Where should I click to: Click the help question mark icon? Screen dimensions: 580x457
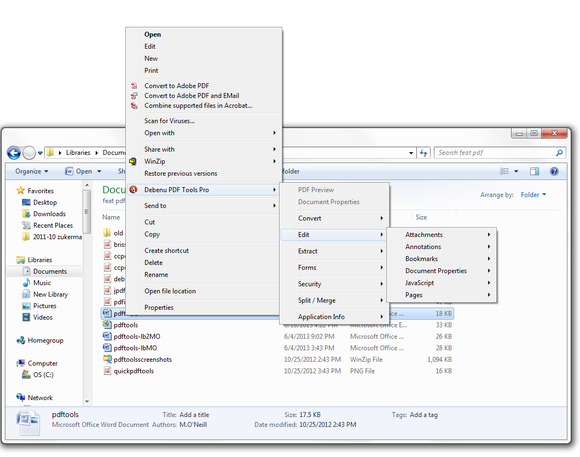(x=554, y=171)
